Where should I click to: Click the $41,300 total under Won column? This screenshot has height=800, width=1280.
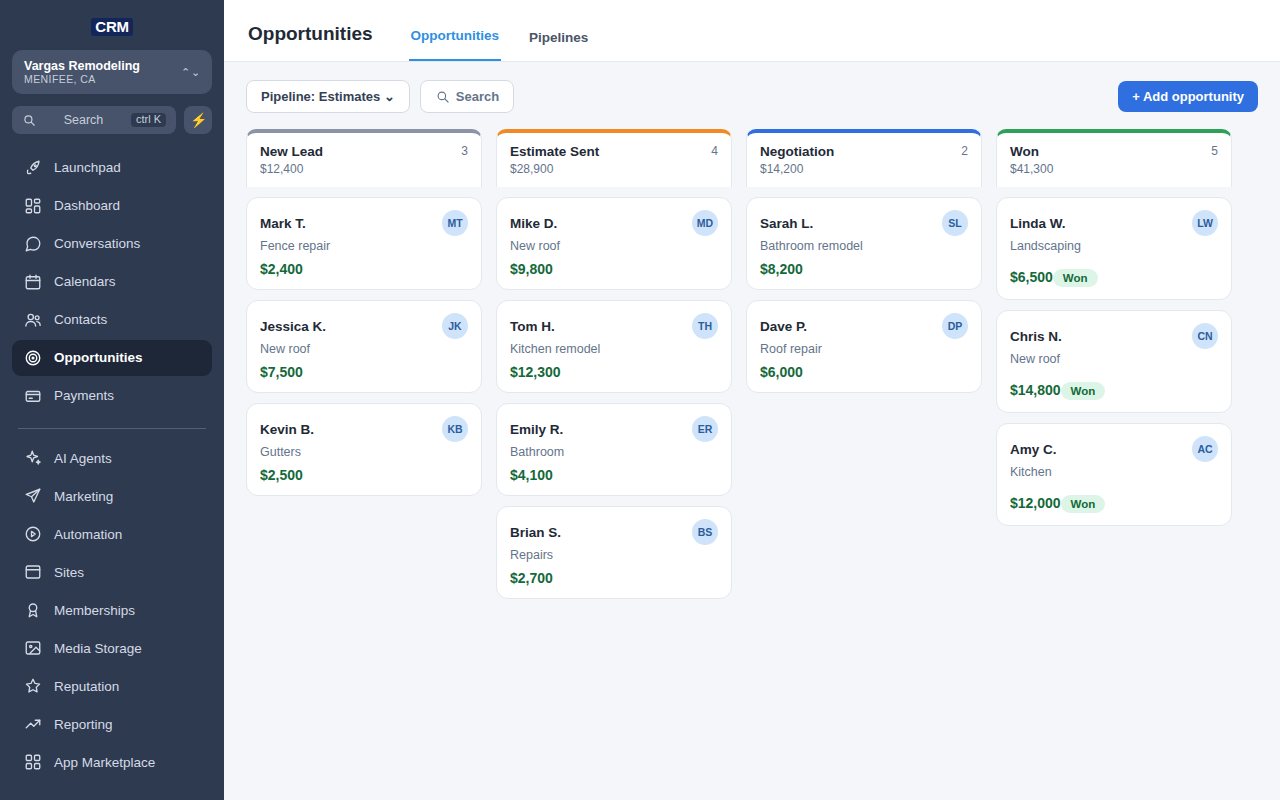point(1031,169)
